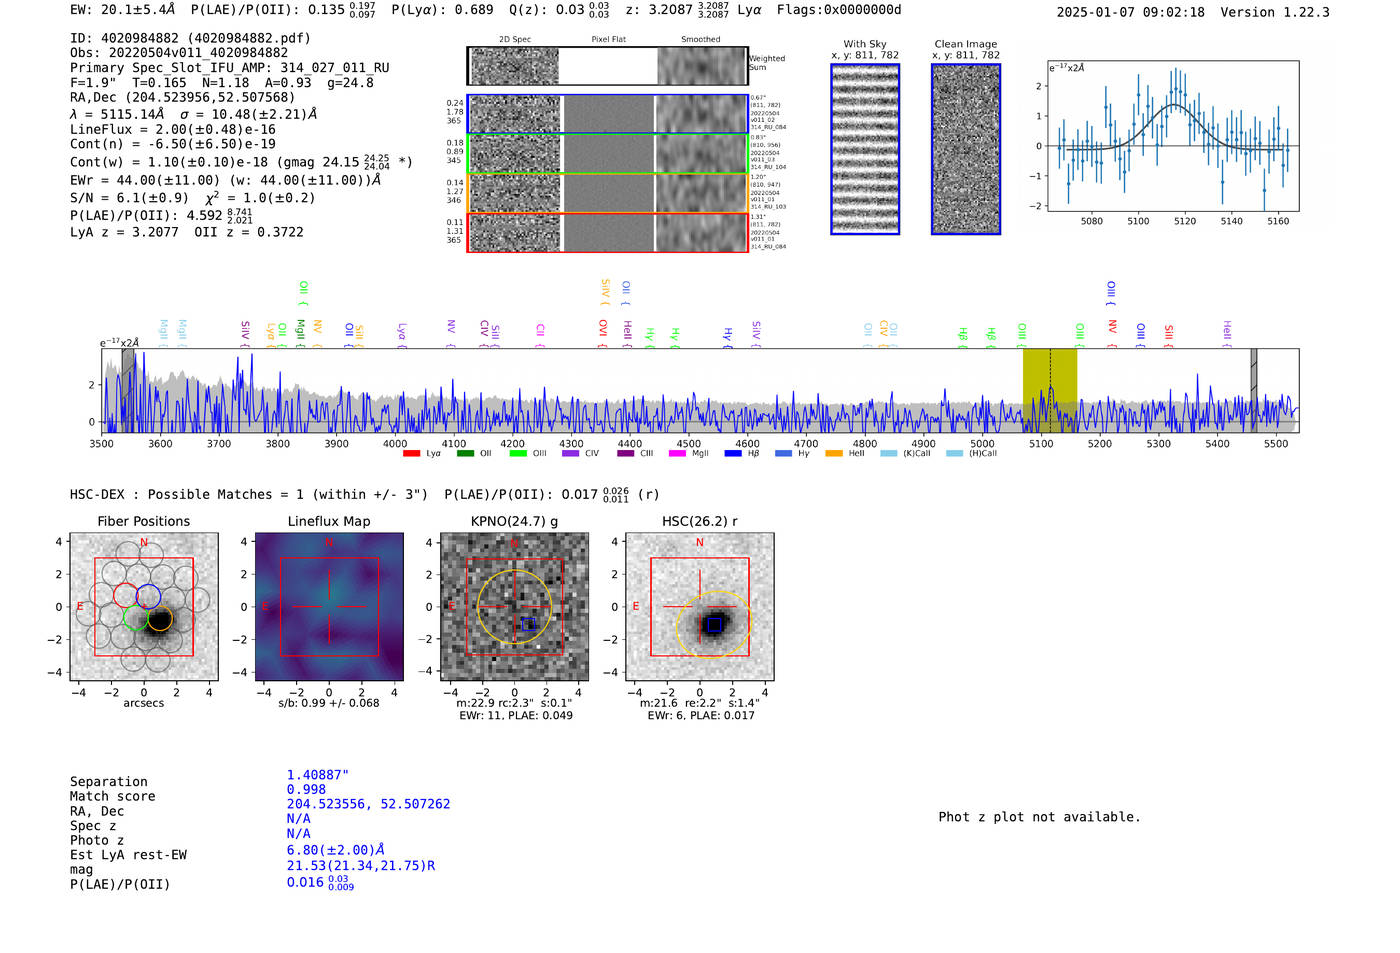Click the blue fiber circle in Fiber Positions
The image size is (1400, 953).
tap(148, 596)
